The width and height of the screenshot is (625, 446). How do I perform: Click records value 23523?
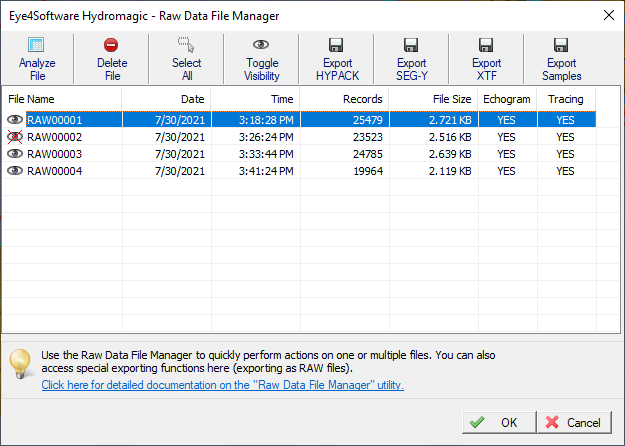coord(368,137)
